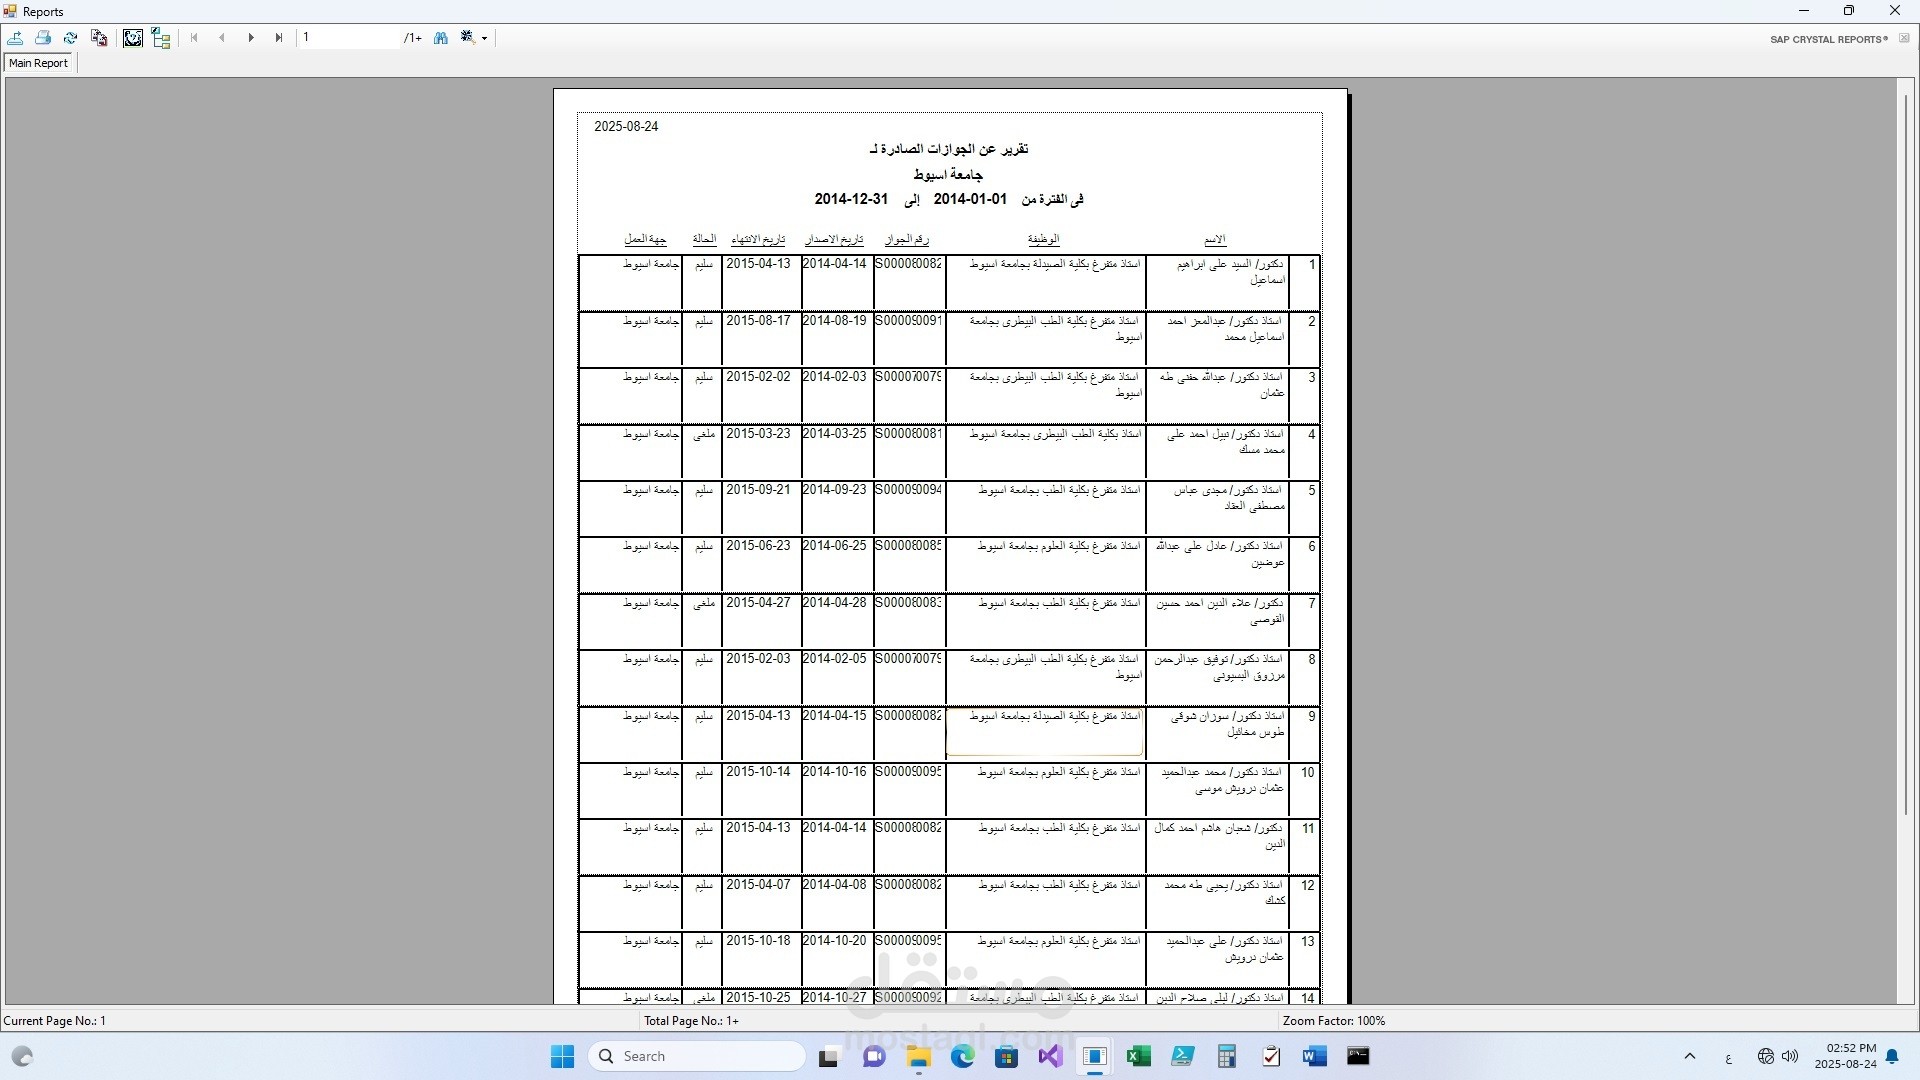Click issue date 2014-04-28 in row 7
This screenshot has width=1920, height=1080.
(x=834, y=603)
